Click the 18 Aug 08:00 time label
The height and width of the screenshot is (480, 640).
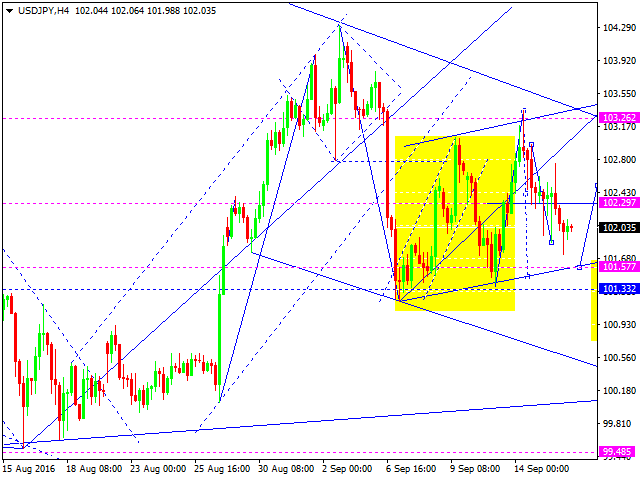94,469
